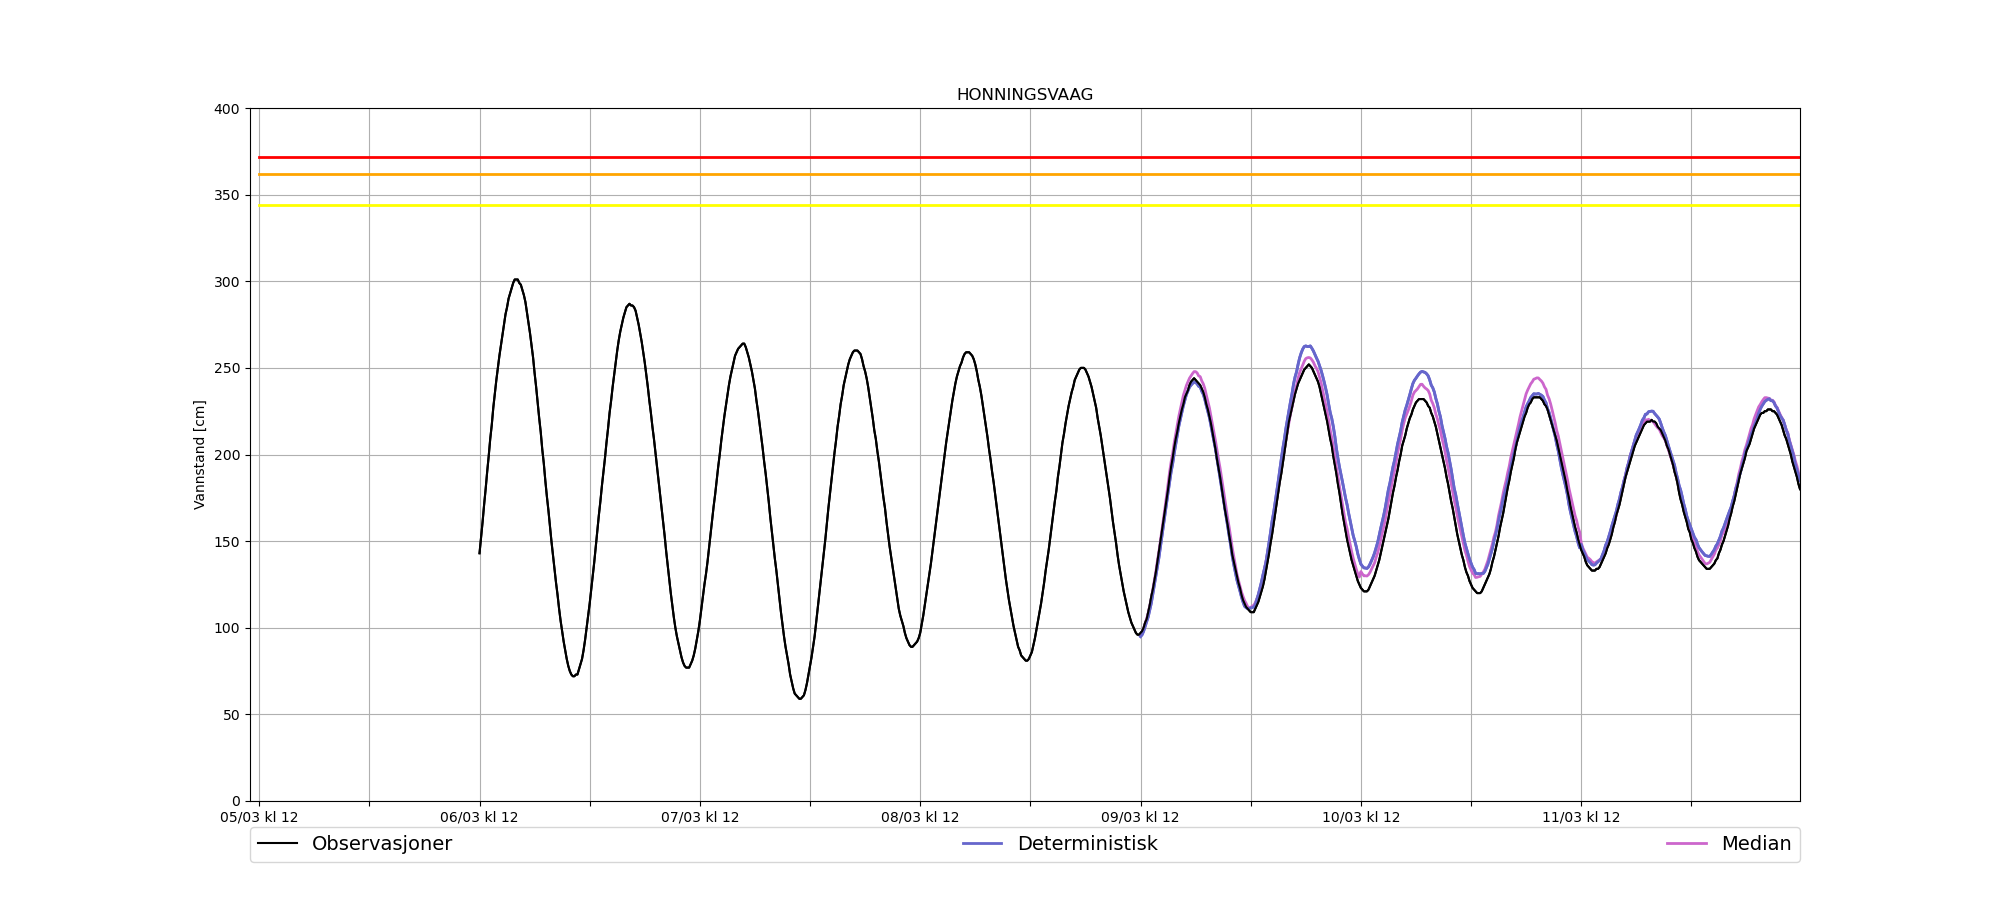Click black line swatch beside Observasjoner

(278, 844)
